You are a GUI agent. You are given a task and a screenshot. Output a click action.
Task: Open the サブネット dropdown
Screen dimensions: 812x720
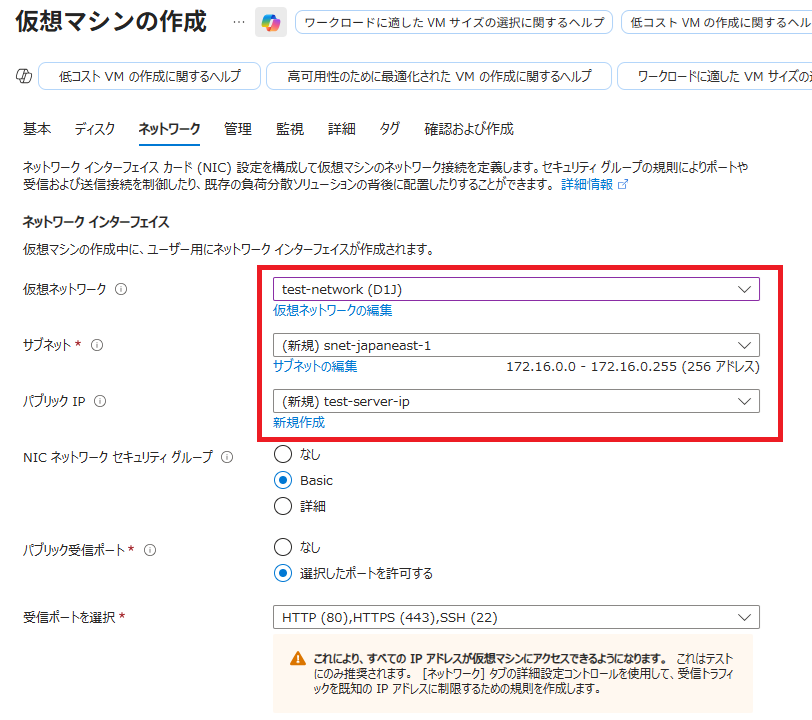click(x=515, y=345)
